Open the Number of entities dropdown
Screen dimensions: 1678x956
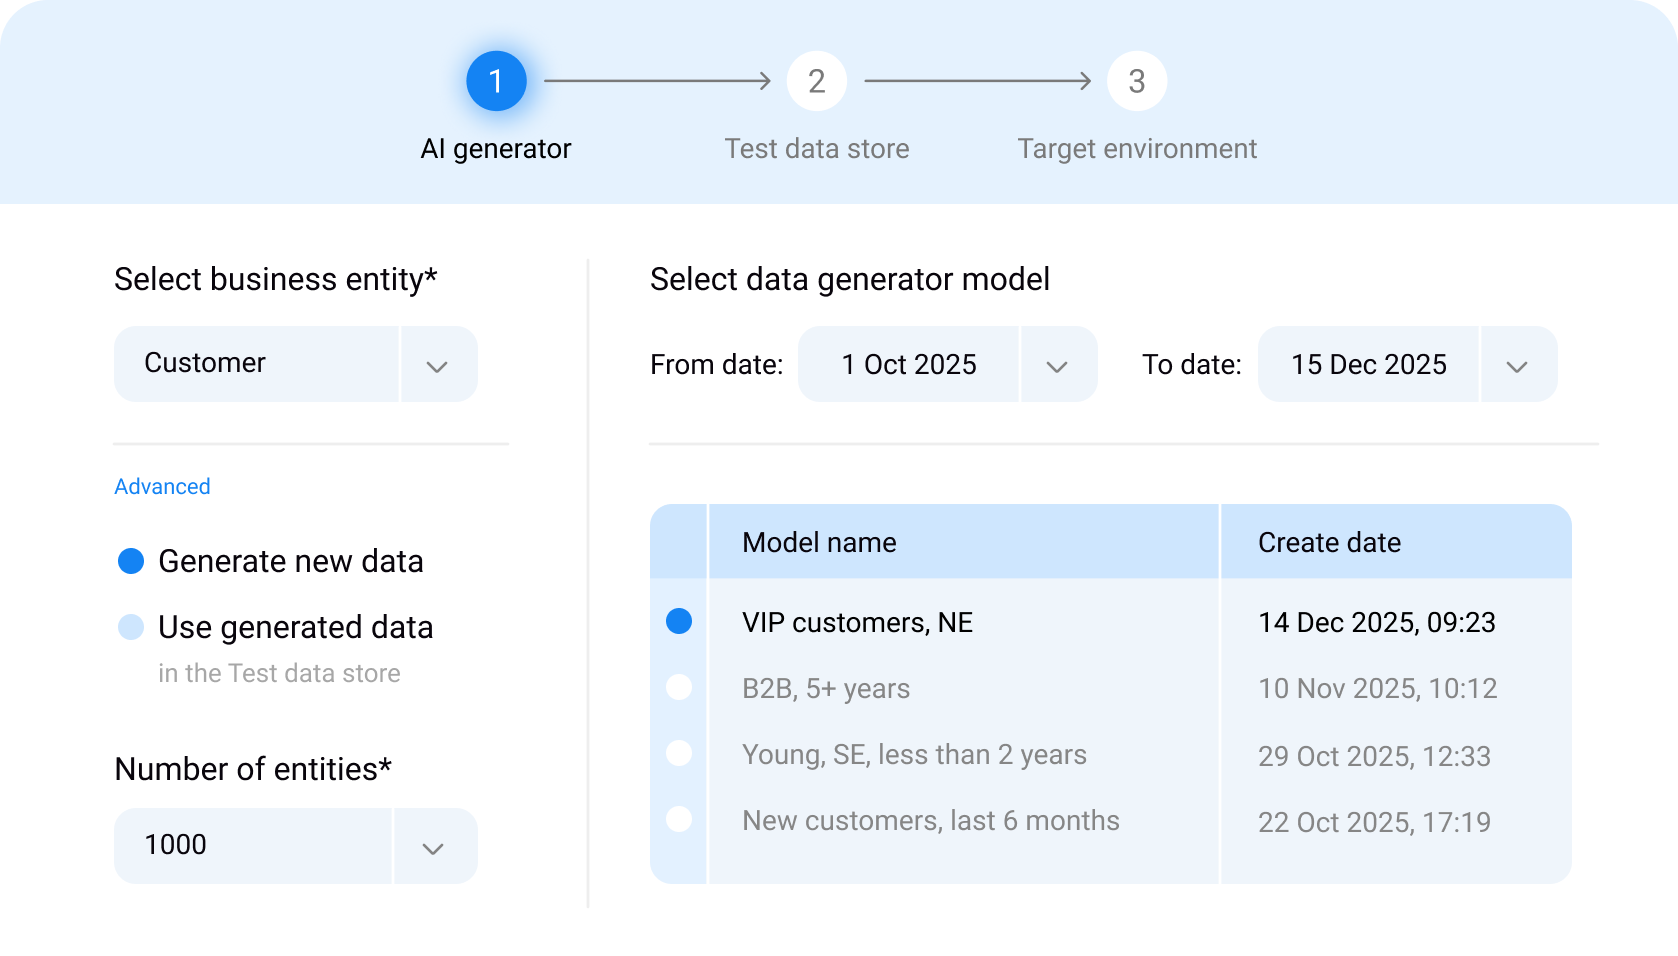[x=434, y=845]
